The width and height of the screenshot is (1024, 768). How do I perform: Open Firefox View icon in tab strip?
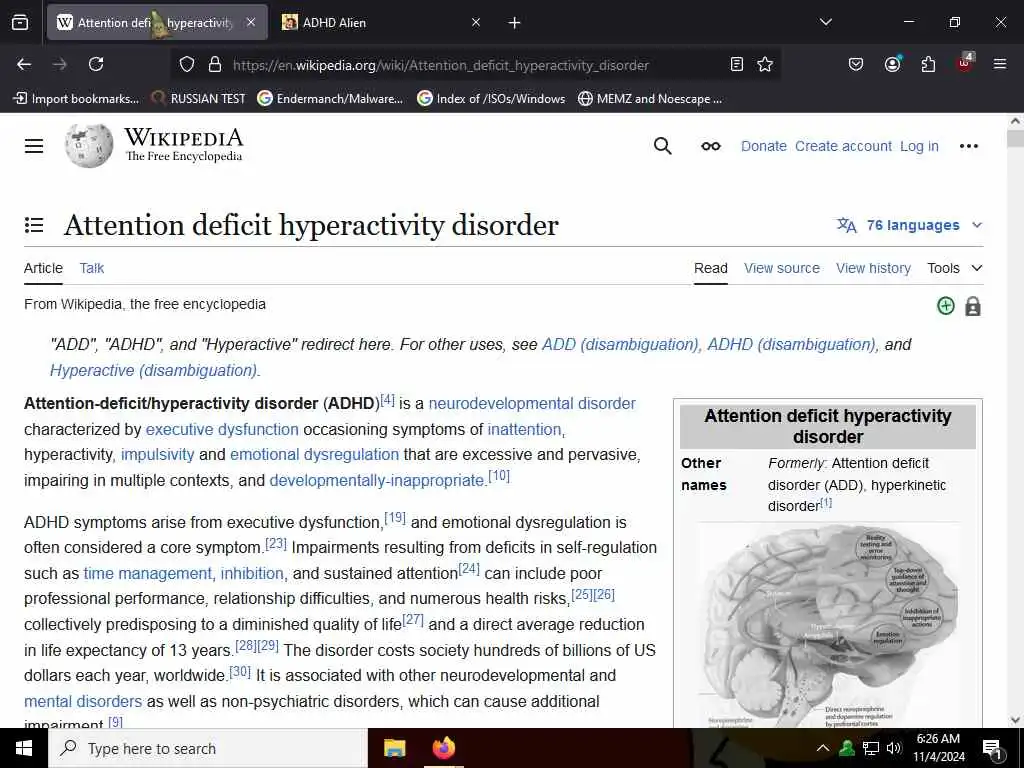[20, 23]
